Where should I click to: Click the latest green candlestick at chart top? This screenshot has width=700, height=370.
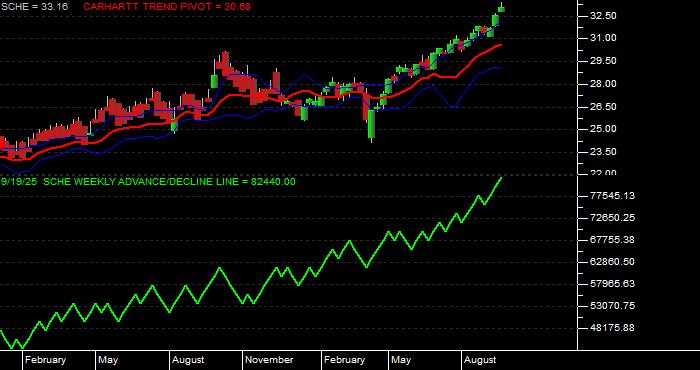[x=501, y=9]
